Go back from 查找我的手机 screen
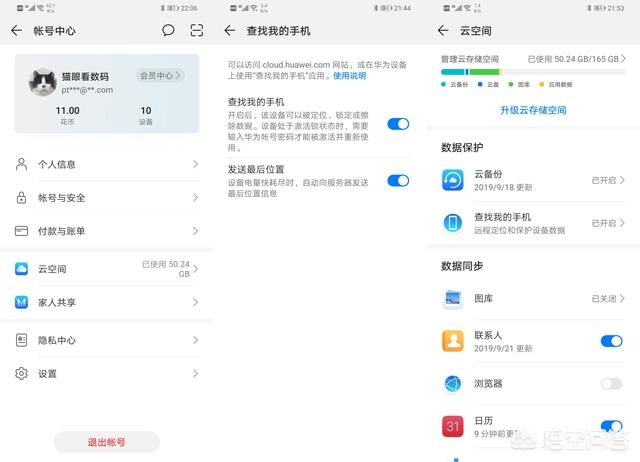This screenshot has height=462, width=640. coord(230,31)
